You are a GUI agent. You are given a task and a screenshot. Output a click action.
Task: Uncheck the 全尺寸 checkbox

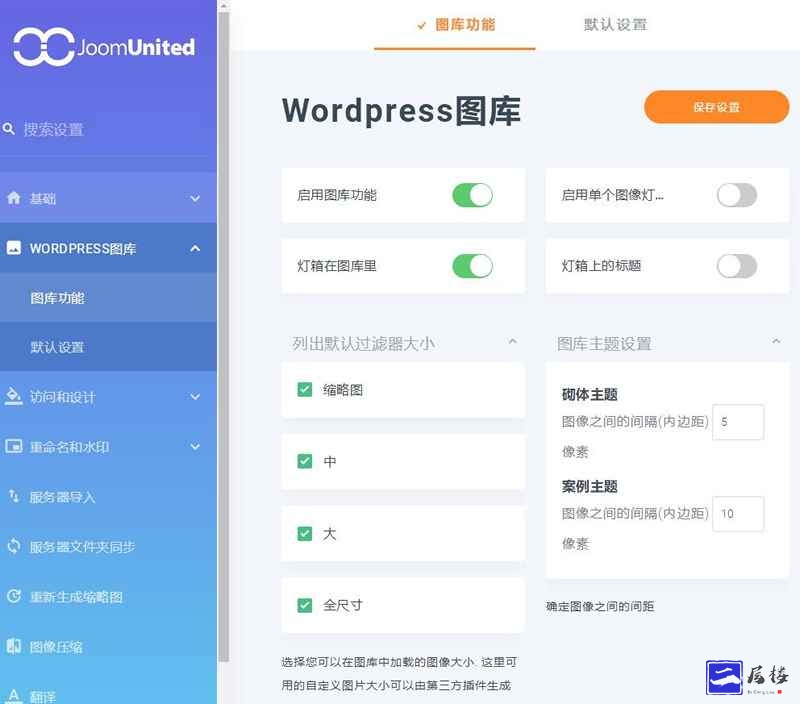click(305, 605)
